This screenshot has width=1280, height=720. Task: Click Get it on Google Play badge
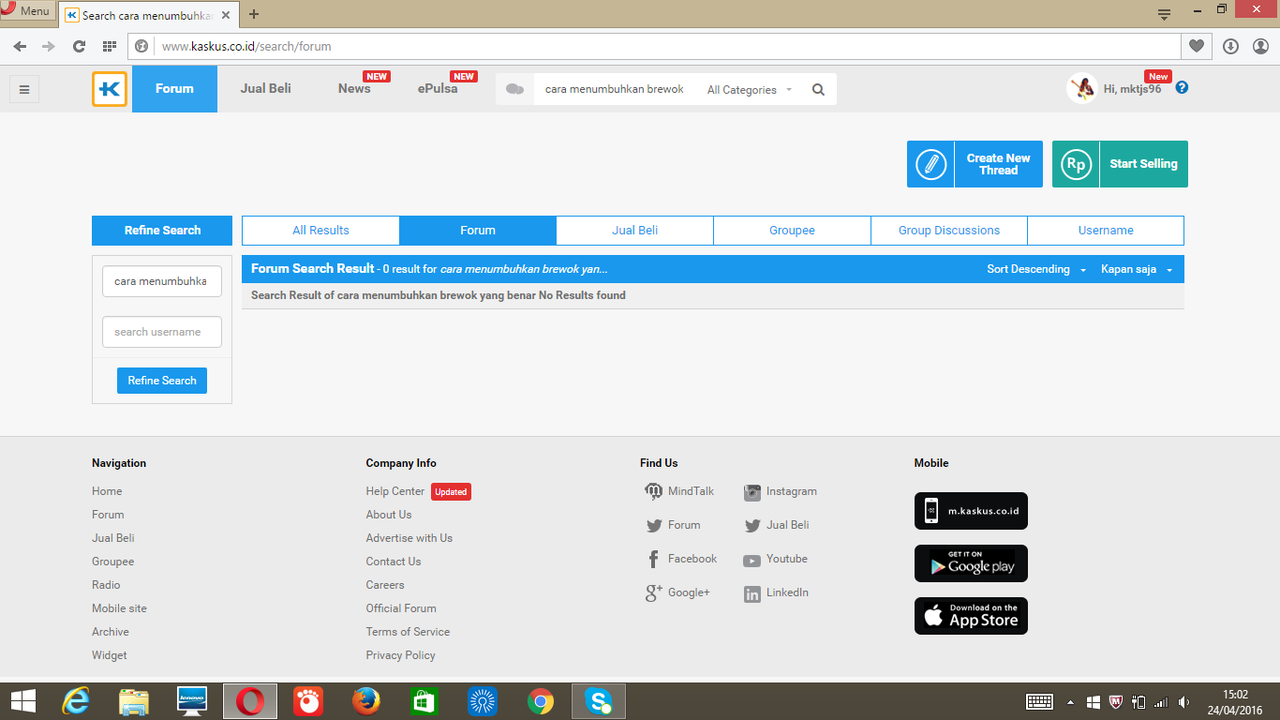[971, 564]
